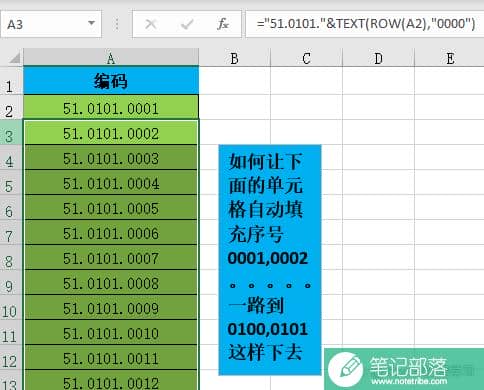Select row 8 header

(11, 257)
